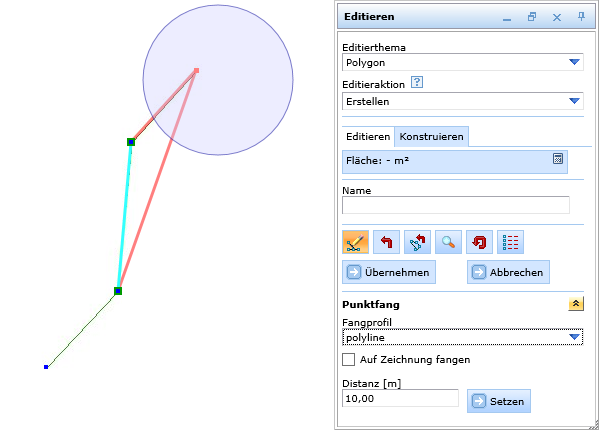Screen dimensions: 599x430
Task: Undo last vertex with red arrow
Action: [x=386, y=242]
